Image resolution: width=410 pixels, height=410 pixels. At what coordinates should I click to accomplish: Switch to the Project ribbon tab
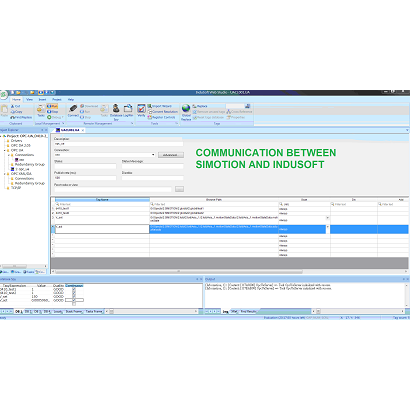(x=57, y=99)
